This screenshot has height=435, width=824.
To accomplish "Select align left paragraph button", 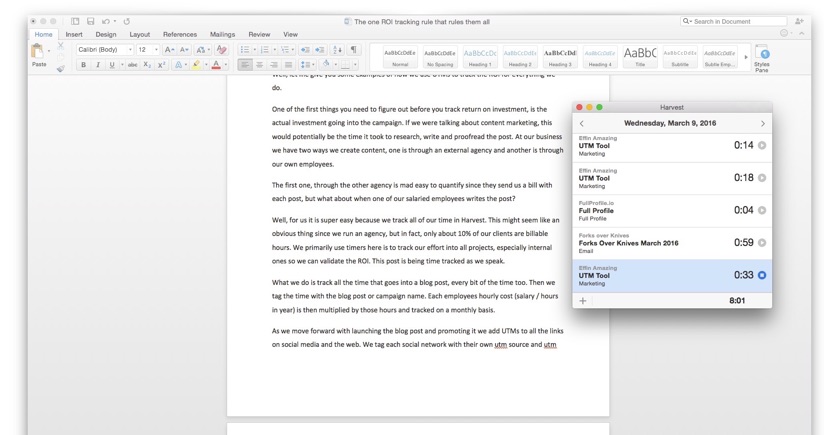I will (244, 65).
